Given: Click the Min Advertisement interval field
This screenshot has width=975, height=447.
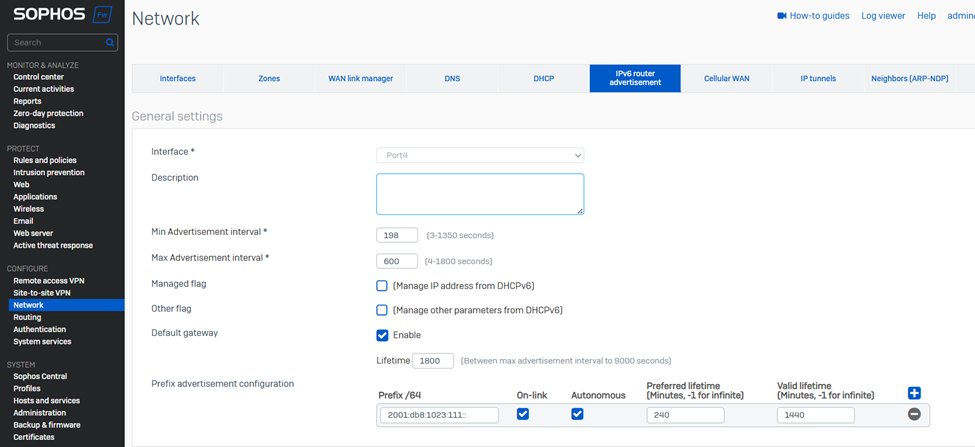Looking at the screenshot, I should coord(397,235).
